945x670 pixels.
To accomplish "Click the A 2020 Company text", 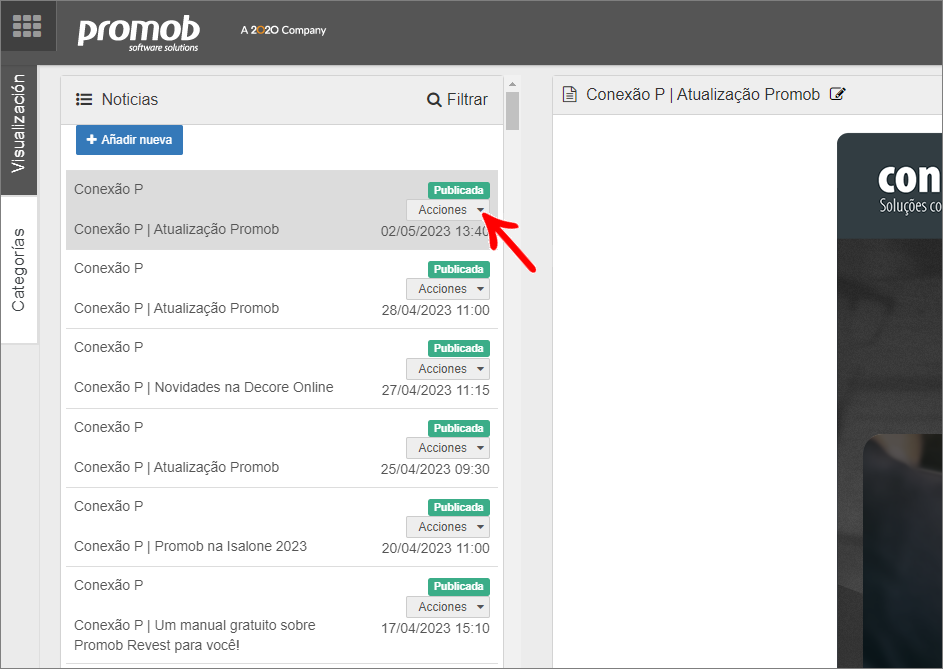I will coord(283,30).
